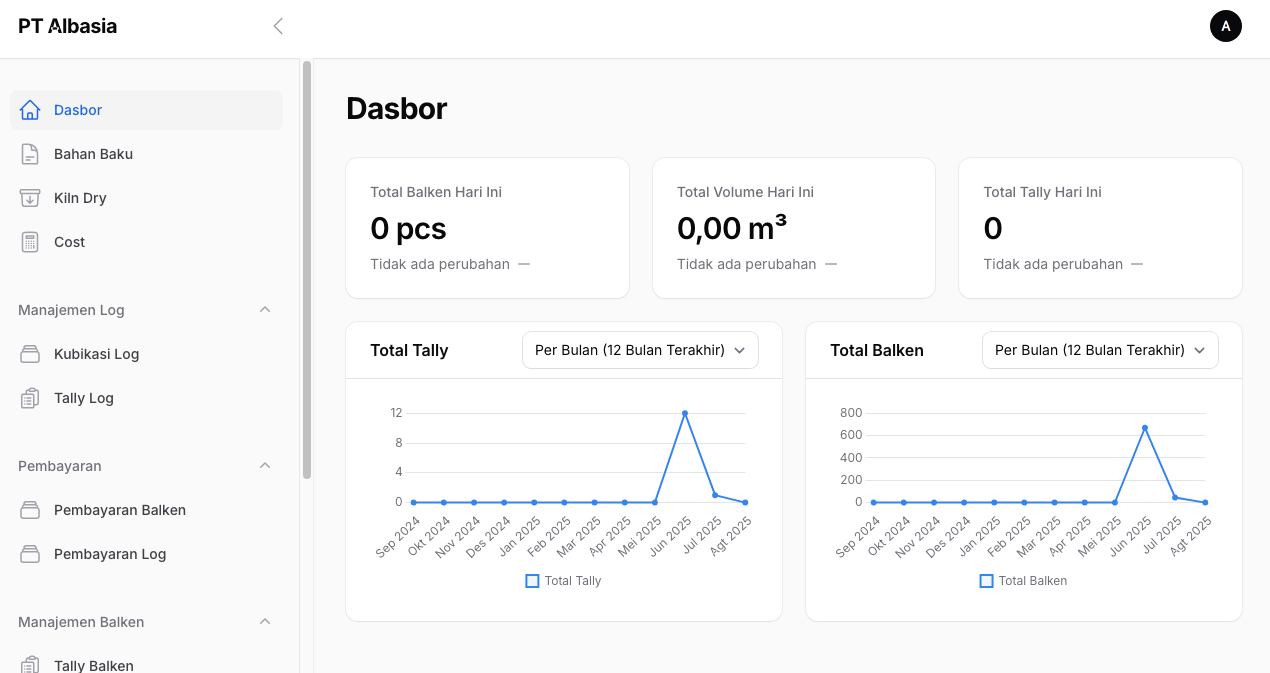Open the Tally Balken menu item

tap(93, 665)
